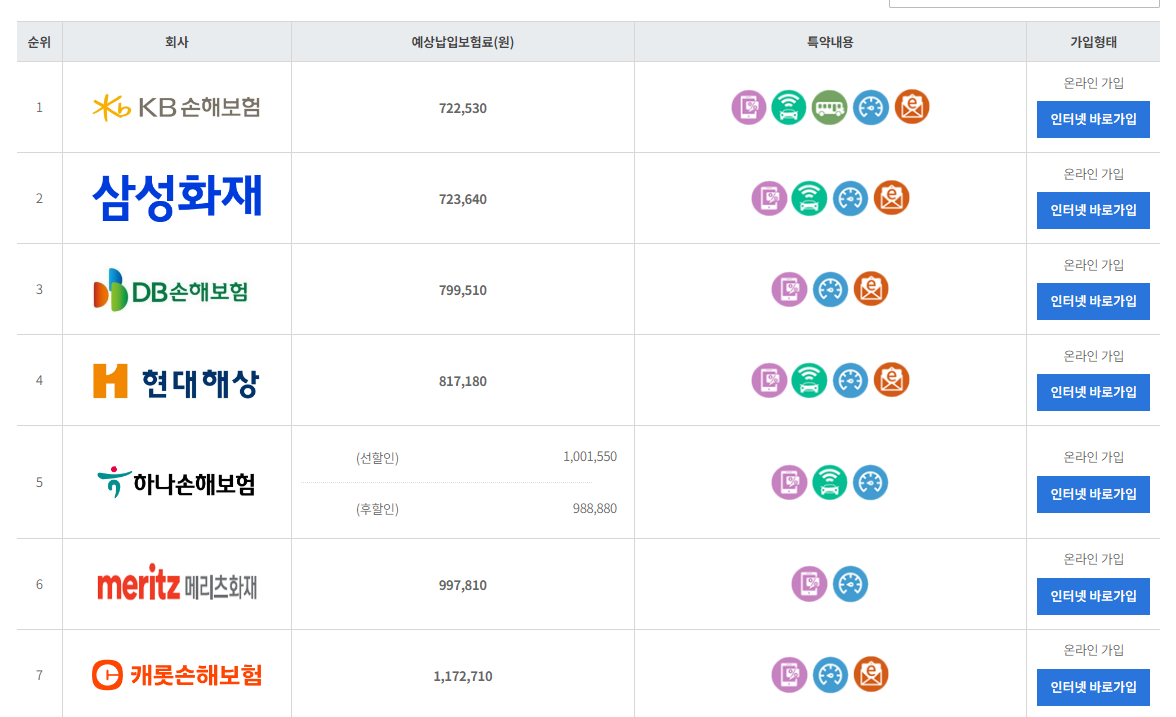1176x717 pixels.
Task: Click orange e-mail policy icon in DB손해보험 row
Action: [872, 288]
